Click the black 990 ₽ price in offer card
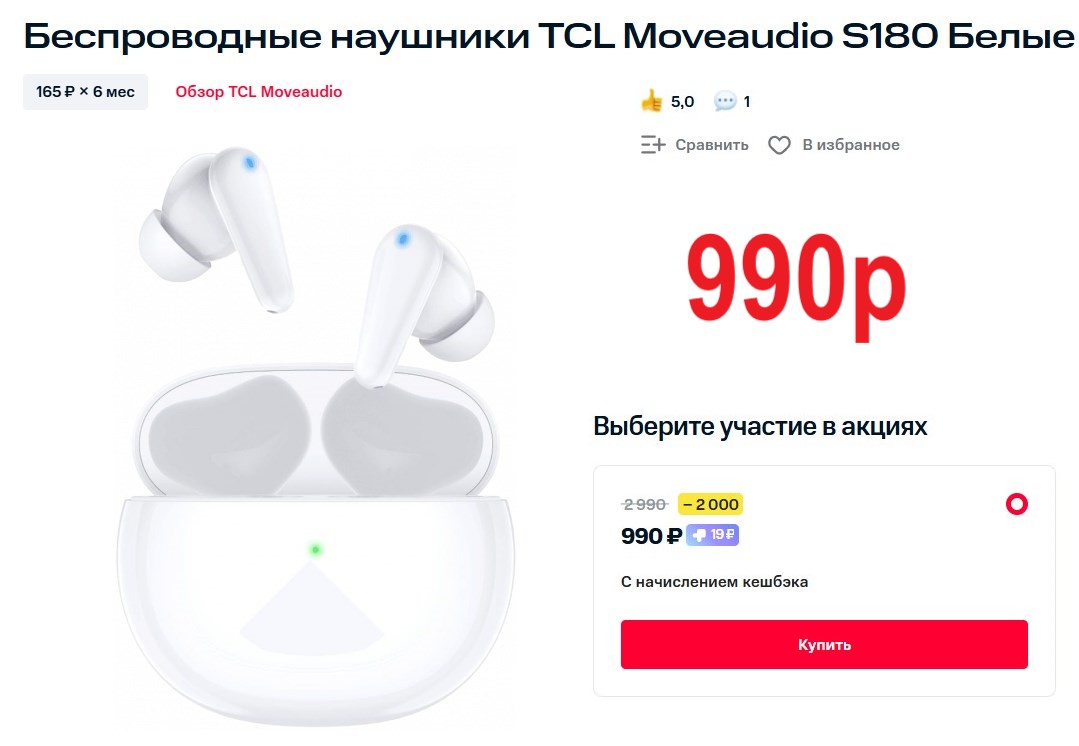The width and height of the screenshot is (1079, 746). 651,535
